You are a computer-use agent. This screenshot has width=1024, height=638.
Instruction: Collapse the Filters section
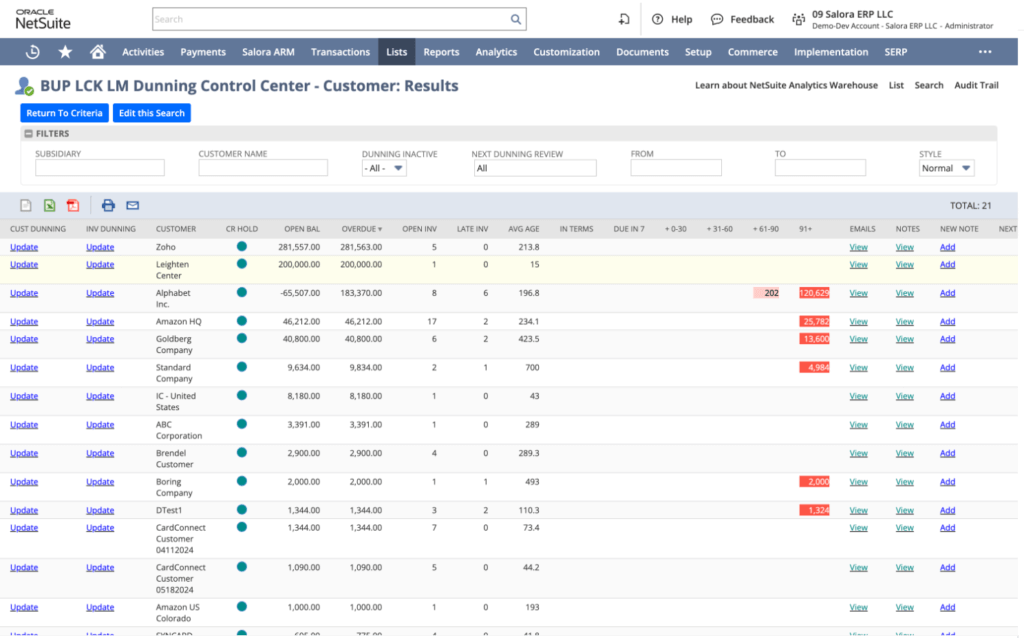coord(29,133)
